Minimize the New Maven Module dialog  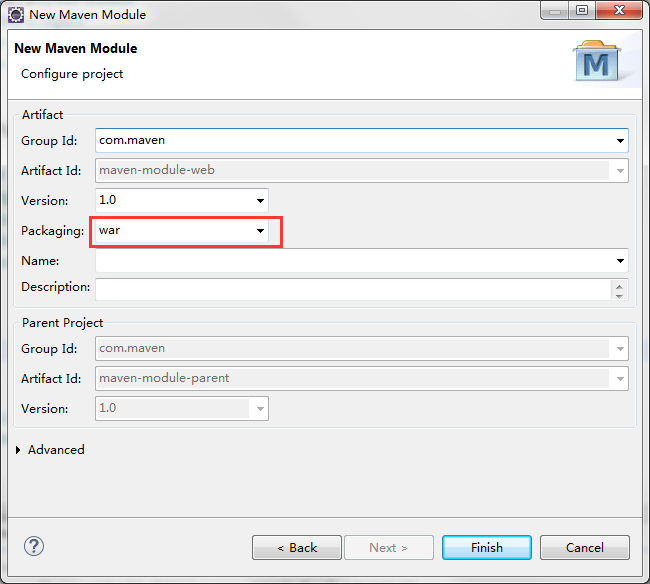555,10
